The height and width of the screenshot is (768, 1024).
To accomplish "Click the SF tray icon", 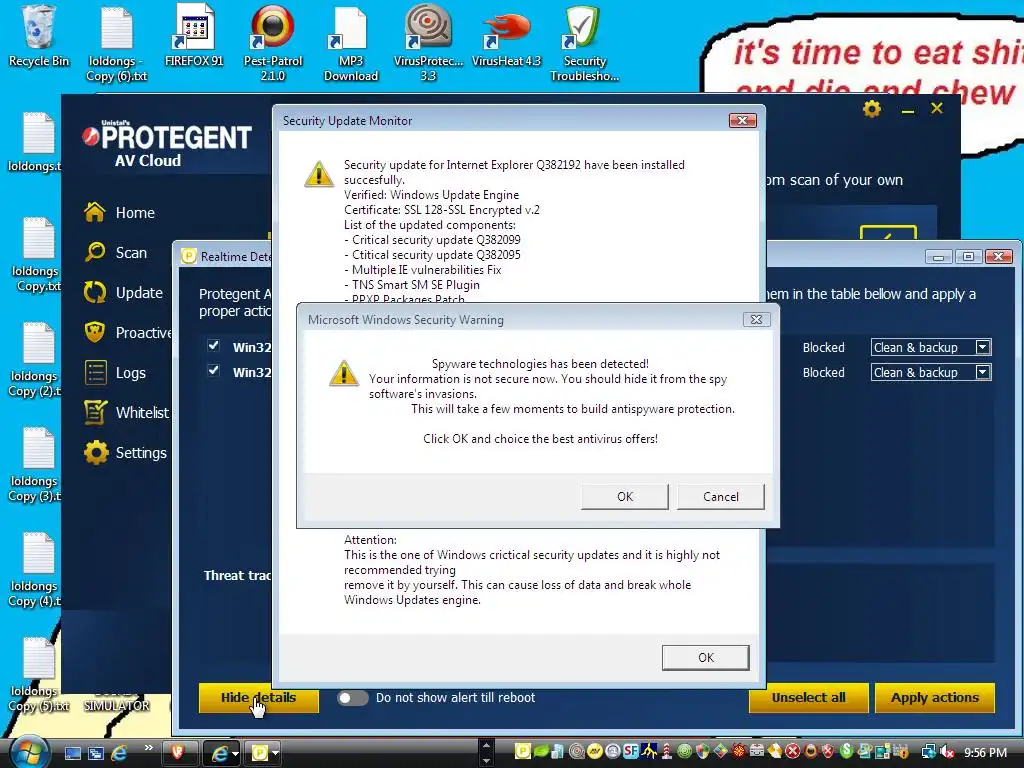I will pyautogui.click(x=630, y=752).
